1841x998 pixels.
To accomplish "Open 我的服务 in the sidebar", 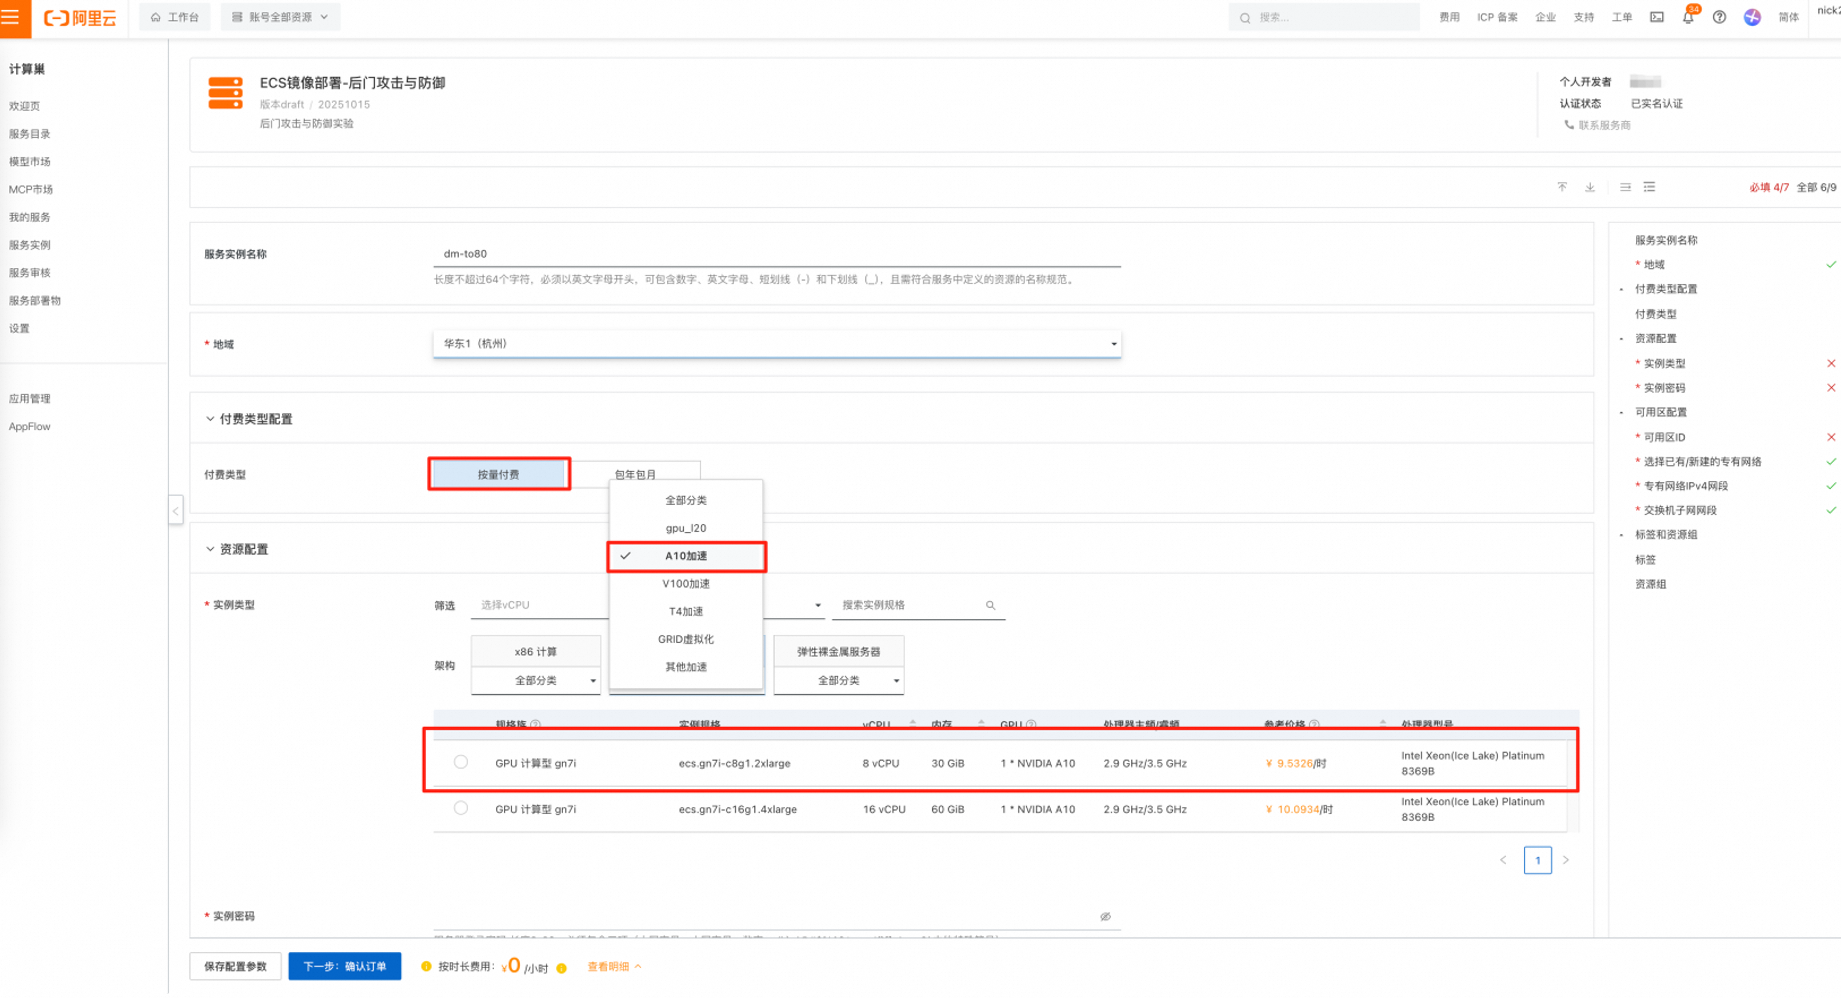I will 30,217.
